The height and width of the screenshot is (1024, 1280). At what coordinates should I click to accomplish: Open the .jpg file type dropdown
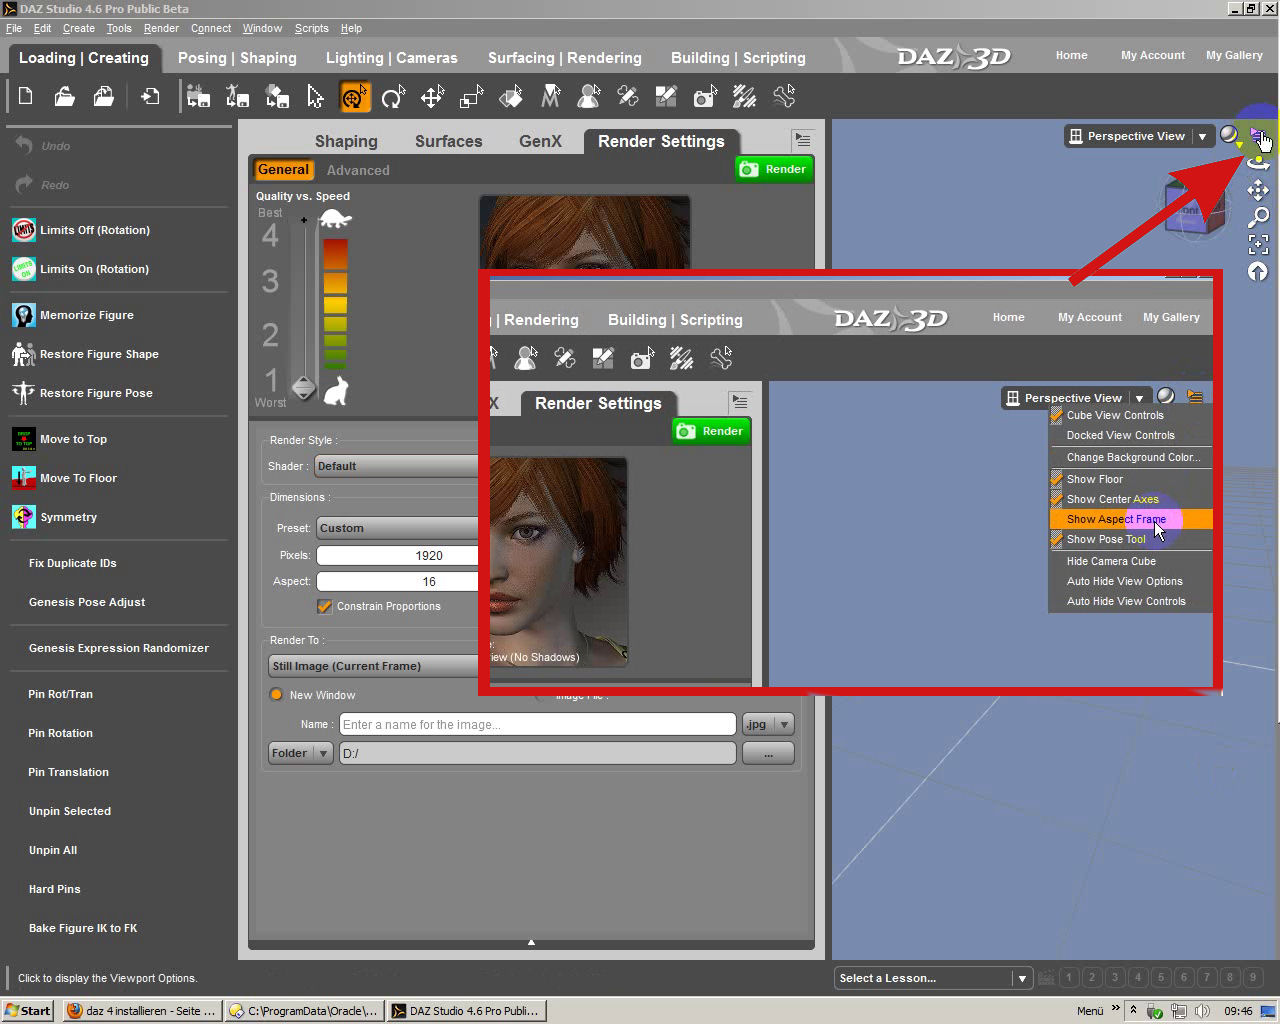coord(768,724)
